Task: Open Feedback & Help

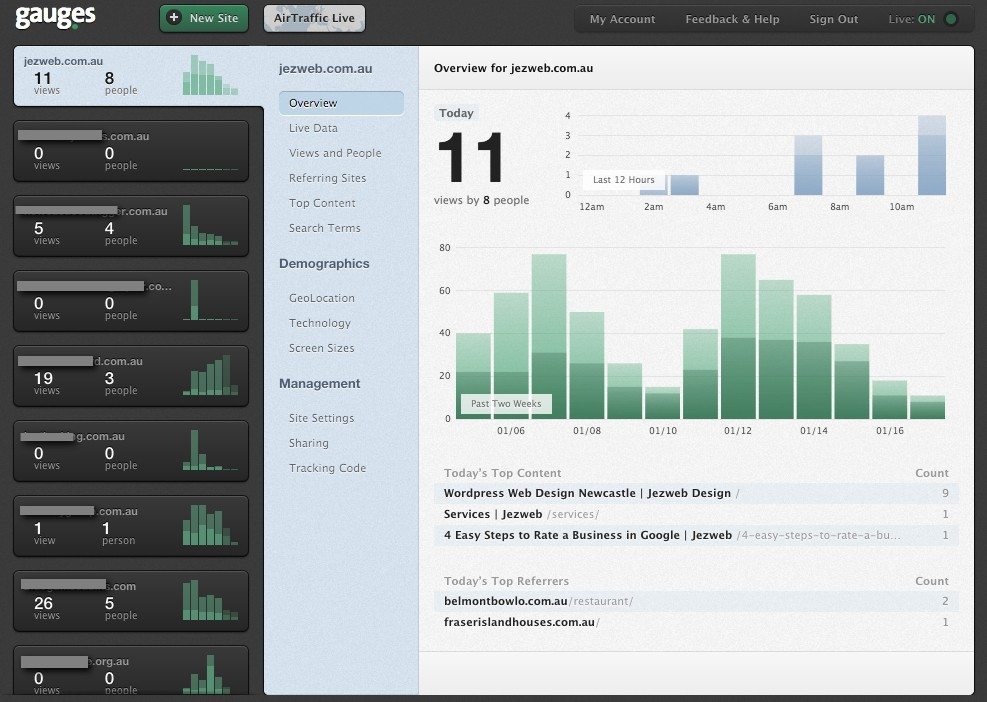Action: click(x=732, y=19)
